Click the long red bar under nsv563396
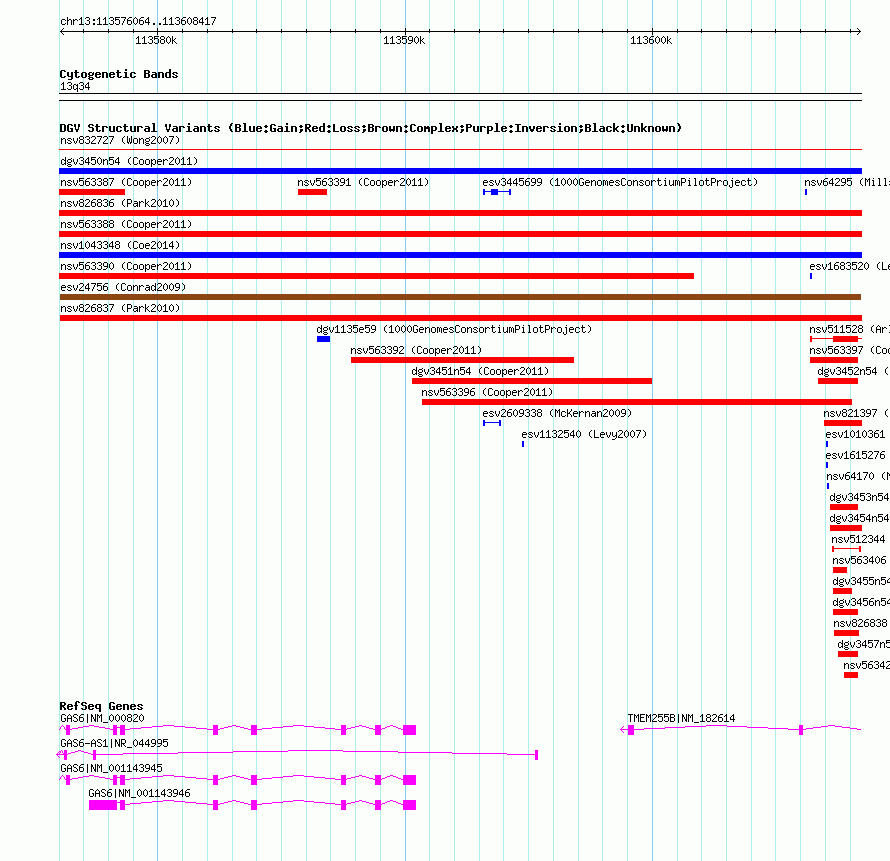This screenshot has width=890, height=861. point(637,402)
